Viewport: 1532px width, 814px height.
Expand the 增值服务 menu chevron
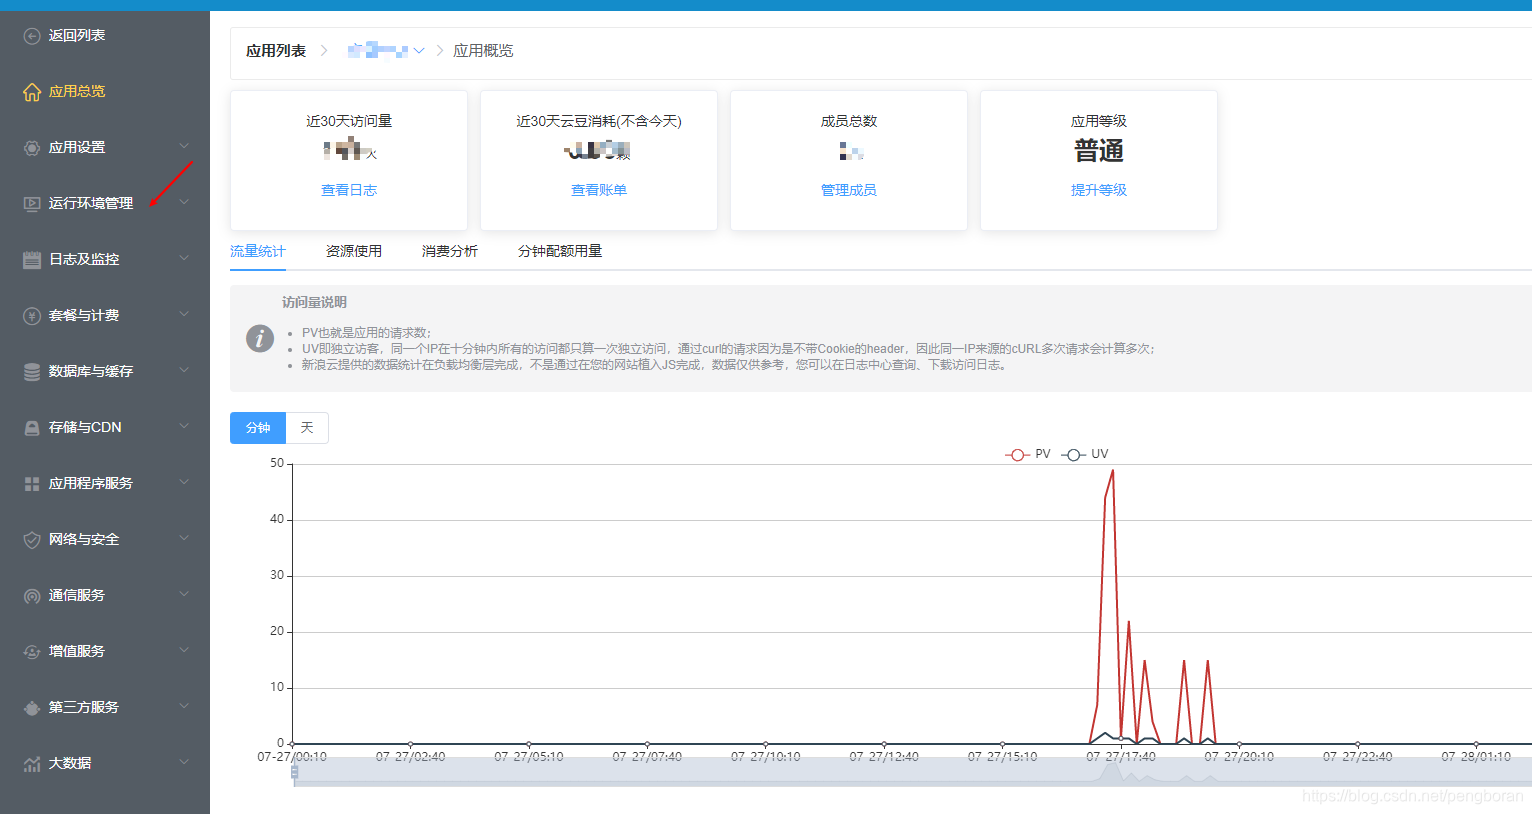184,650
